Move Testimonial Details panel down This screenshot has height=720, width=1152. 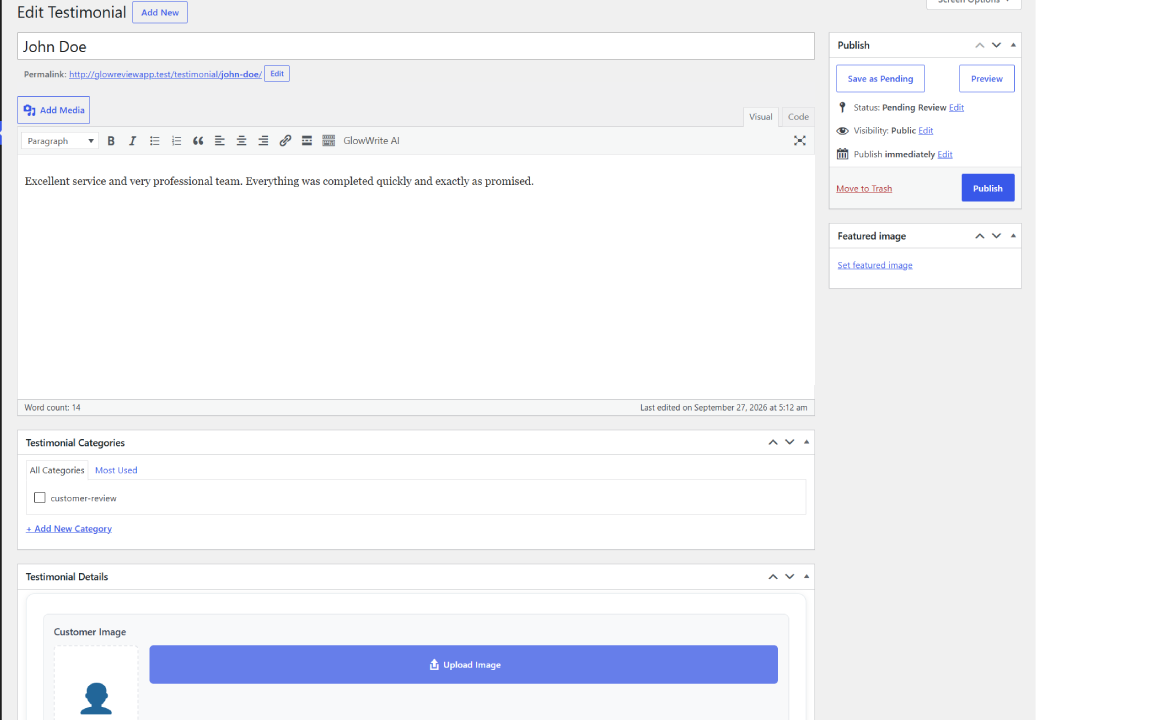pos(790,577)
